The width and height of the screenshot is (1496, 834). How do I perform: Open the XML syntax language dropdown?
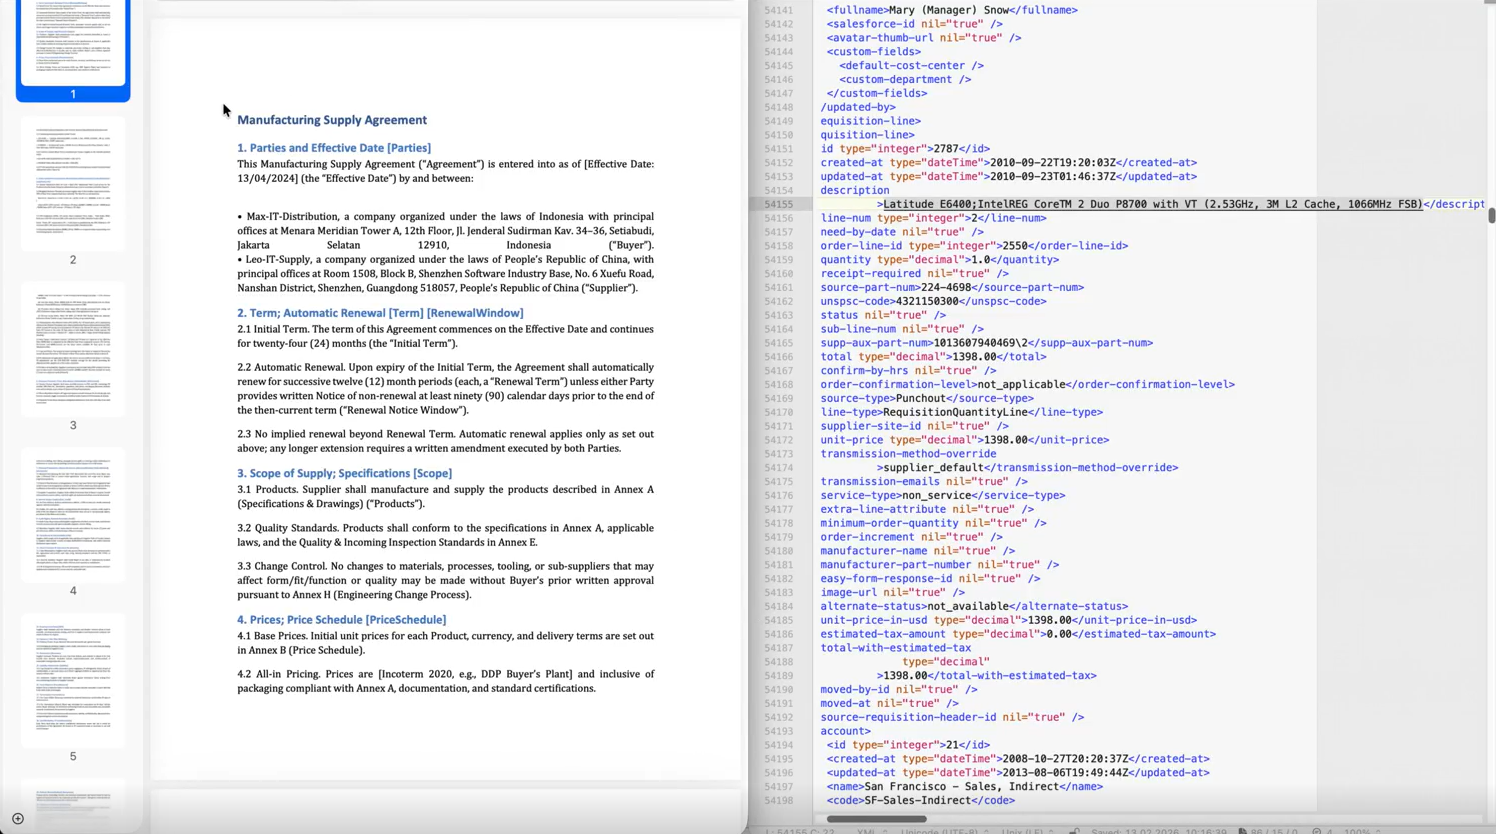[x=868, y=831]
